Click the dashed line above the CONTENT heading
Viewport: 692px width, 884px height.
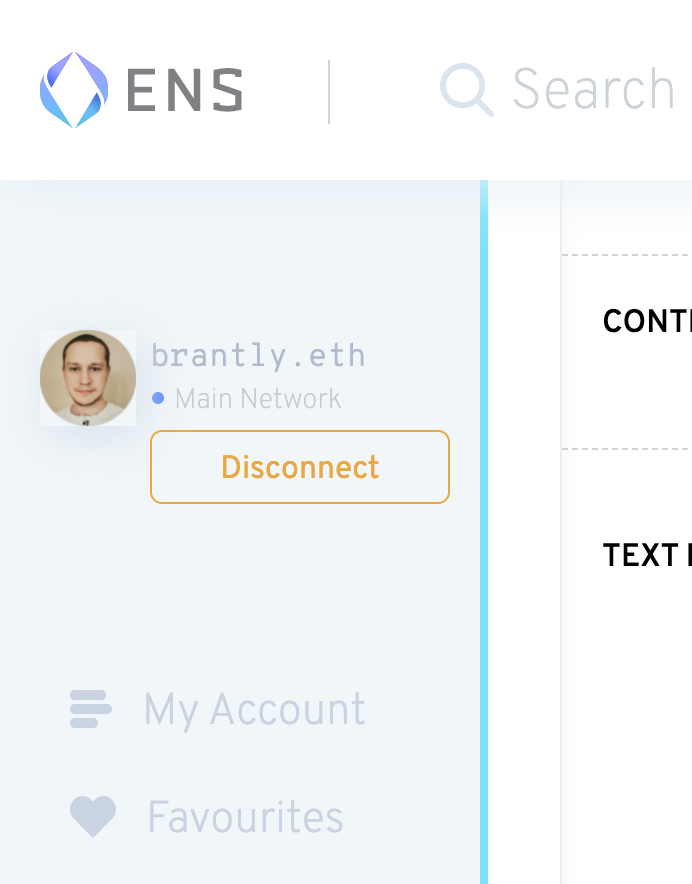pyautogui.click(x=627, y=255)
